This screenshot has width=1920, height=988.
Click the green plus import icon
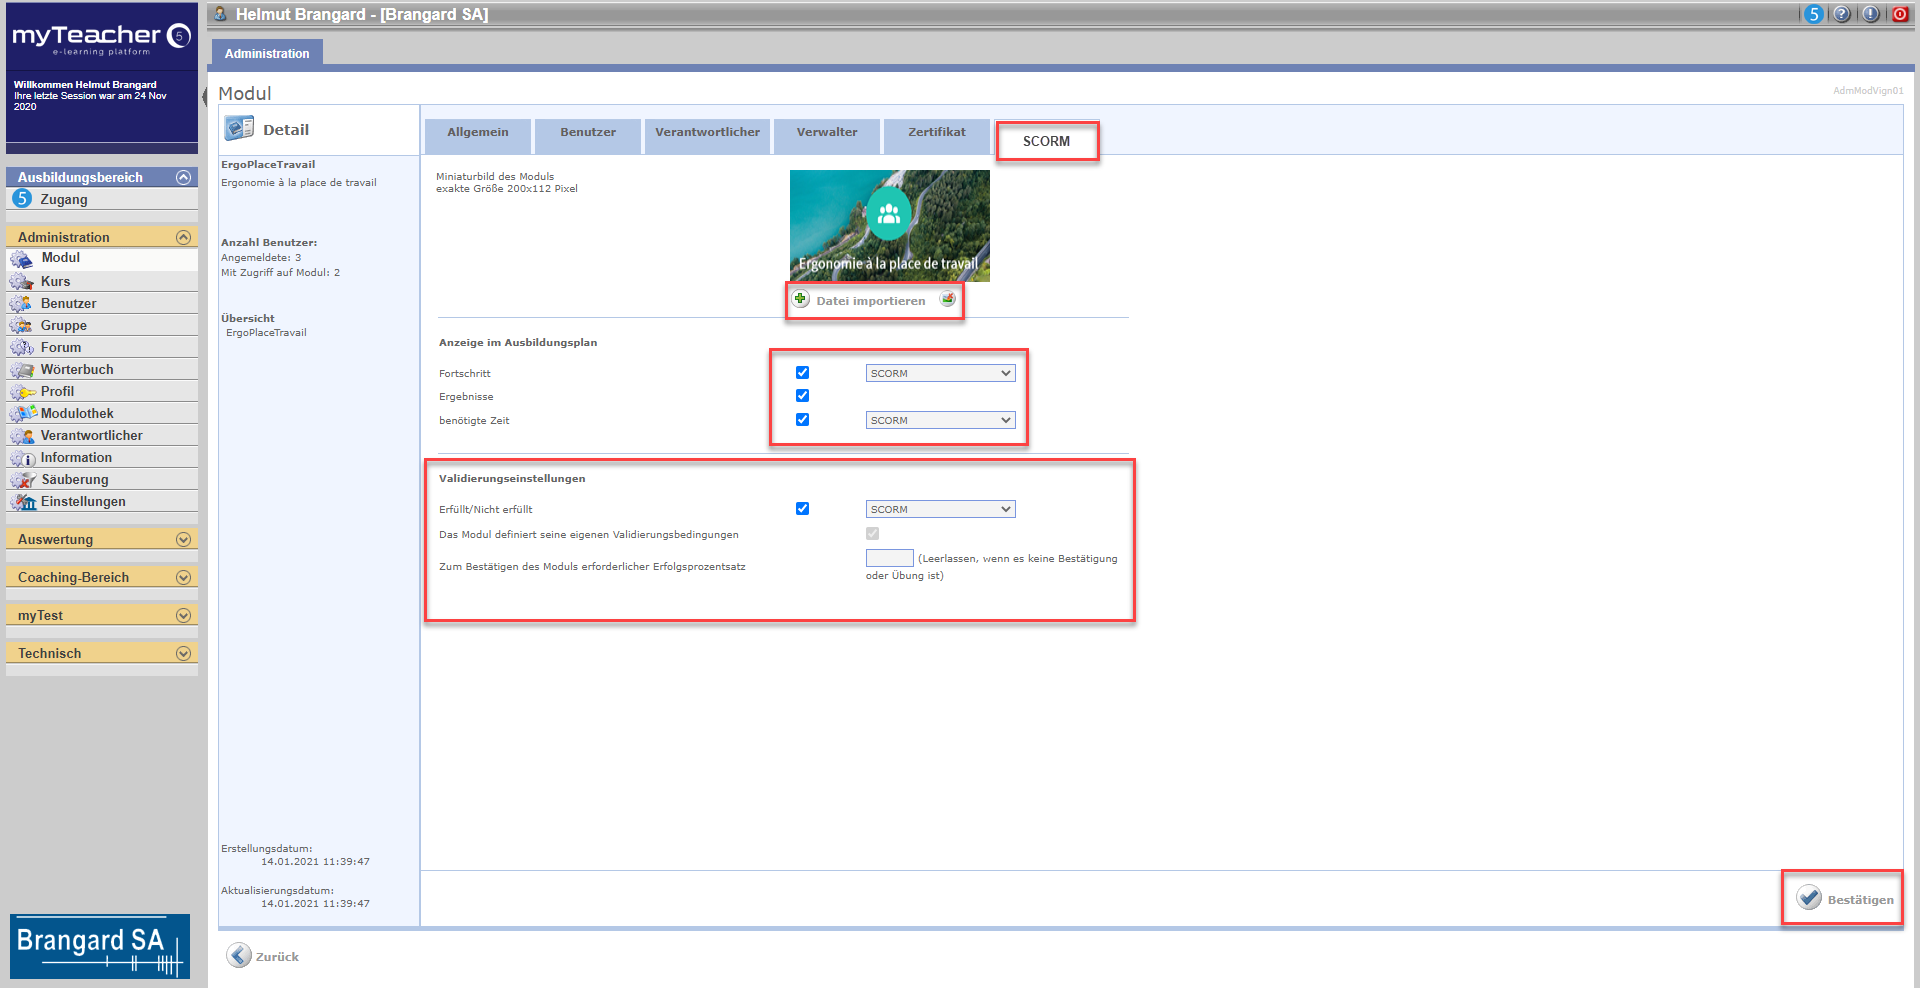pos(801,299)
